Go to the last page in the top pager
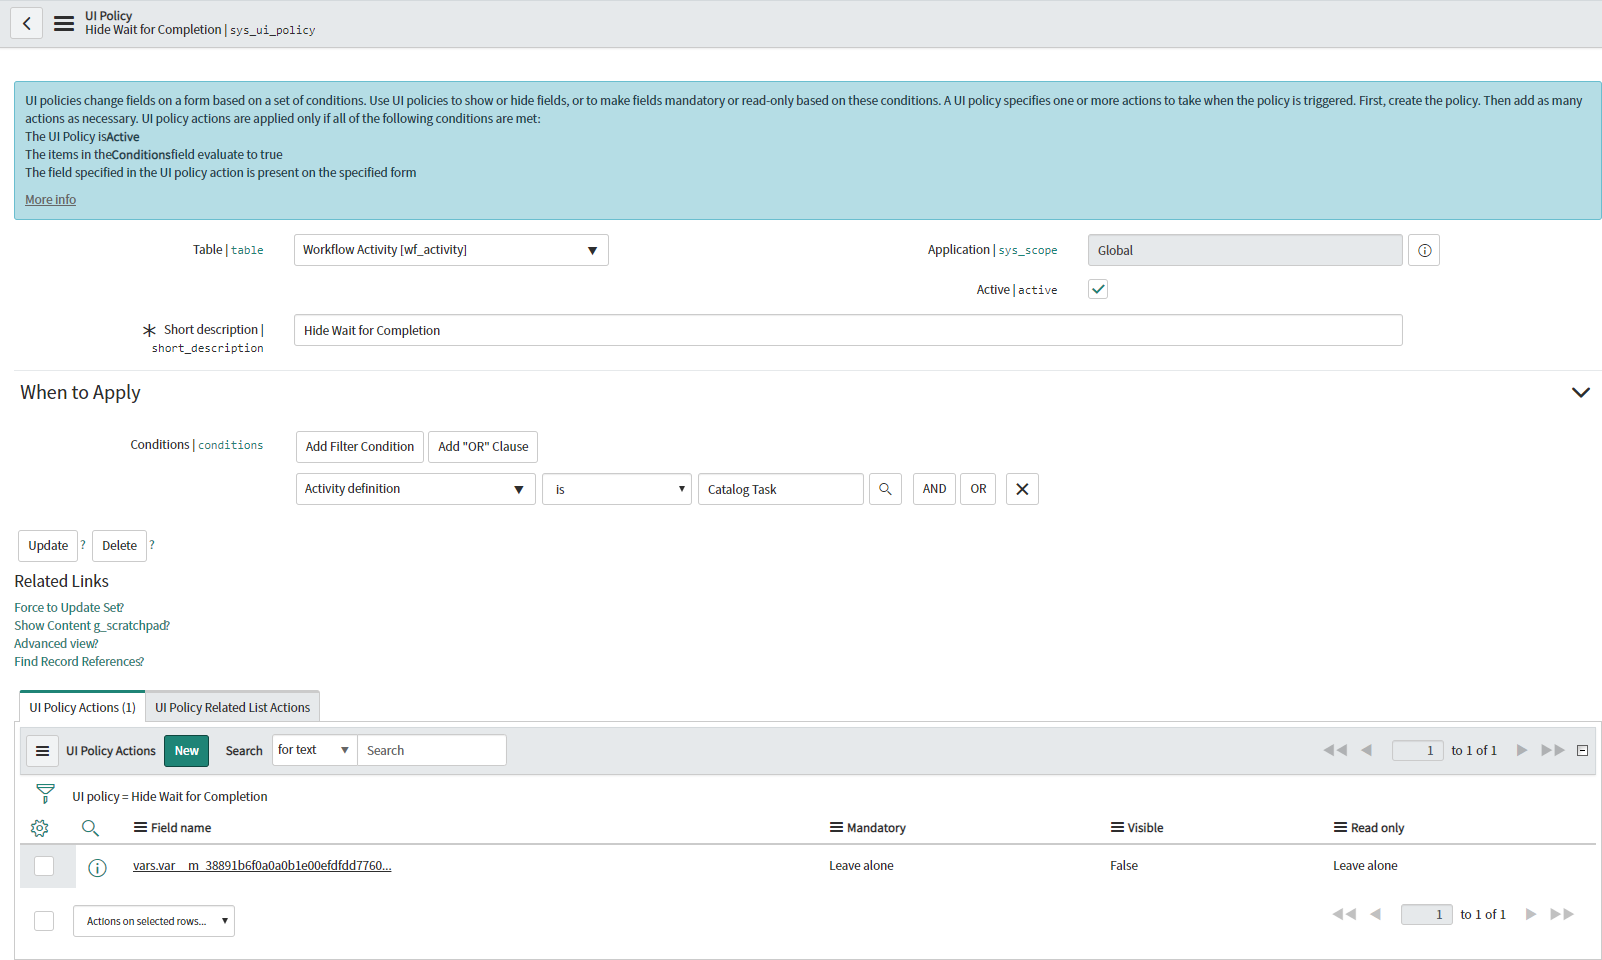 click(1553, 750)
